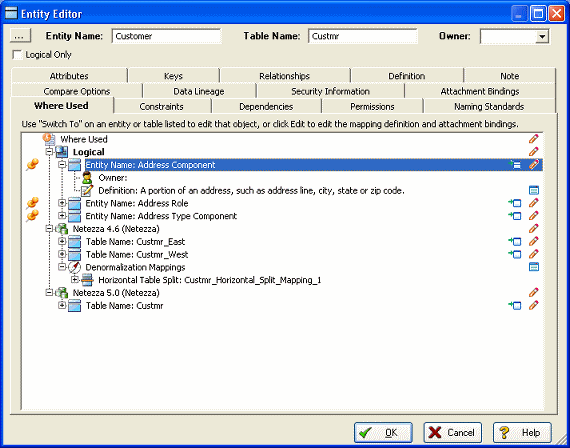Open the Permissions tab
This screenshot has height=448, width=570.
tap(372, 106)
